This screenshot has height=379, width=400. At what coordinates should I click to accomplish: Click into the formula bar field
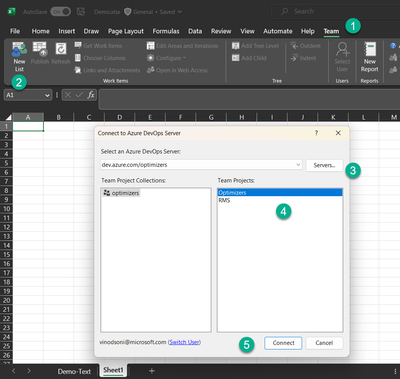click(249, 99)
